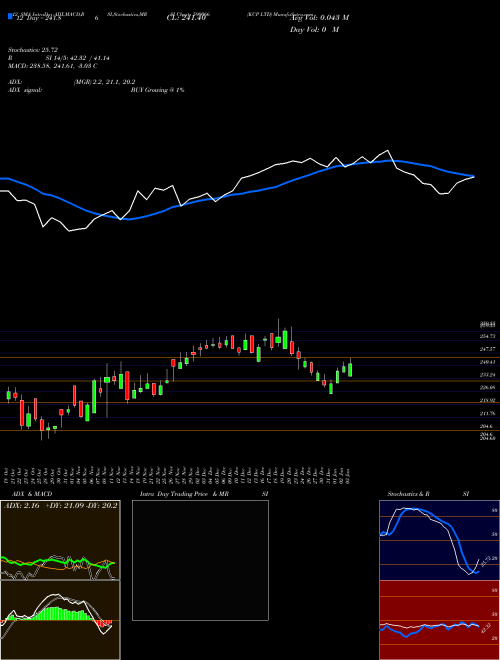Click the '(MGR) 2.2, 21.1, 20.2' ADX values
The width and height of the screenshot is (500, 660).
click(x=104, y=82)
